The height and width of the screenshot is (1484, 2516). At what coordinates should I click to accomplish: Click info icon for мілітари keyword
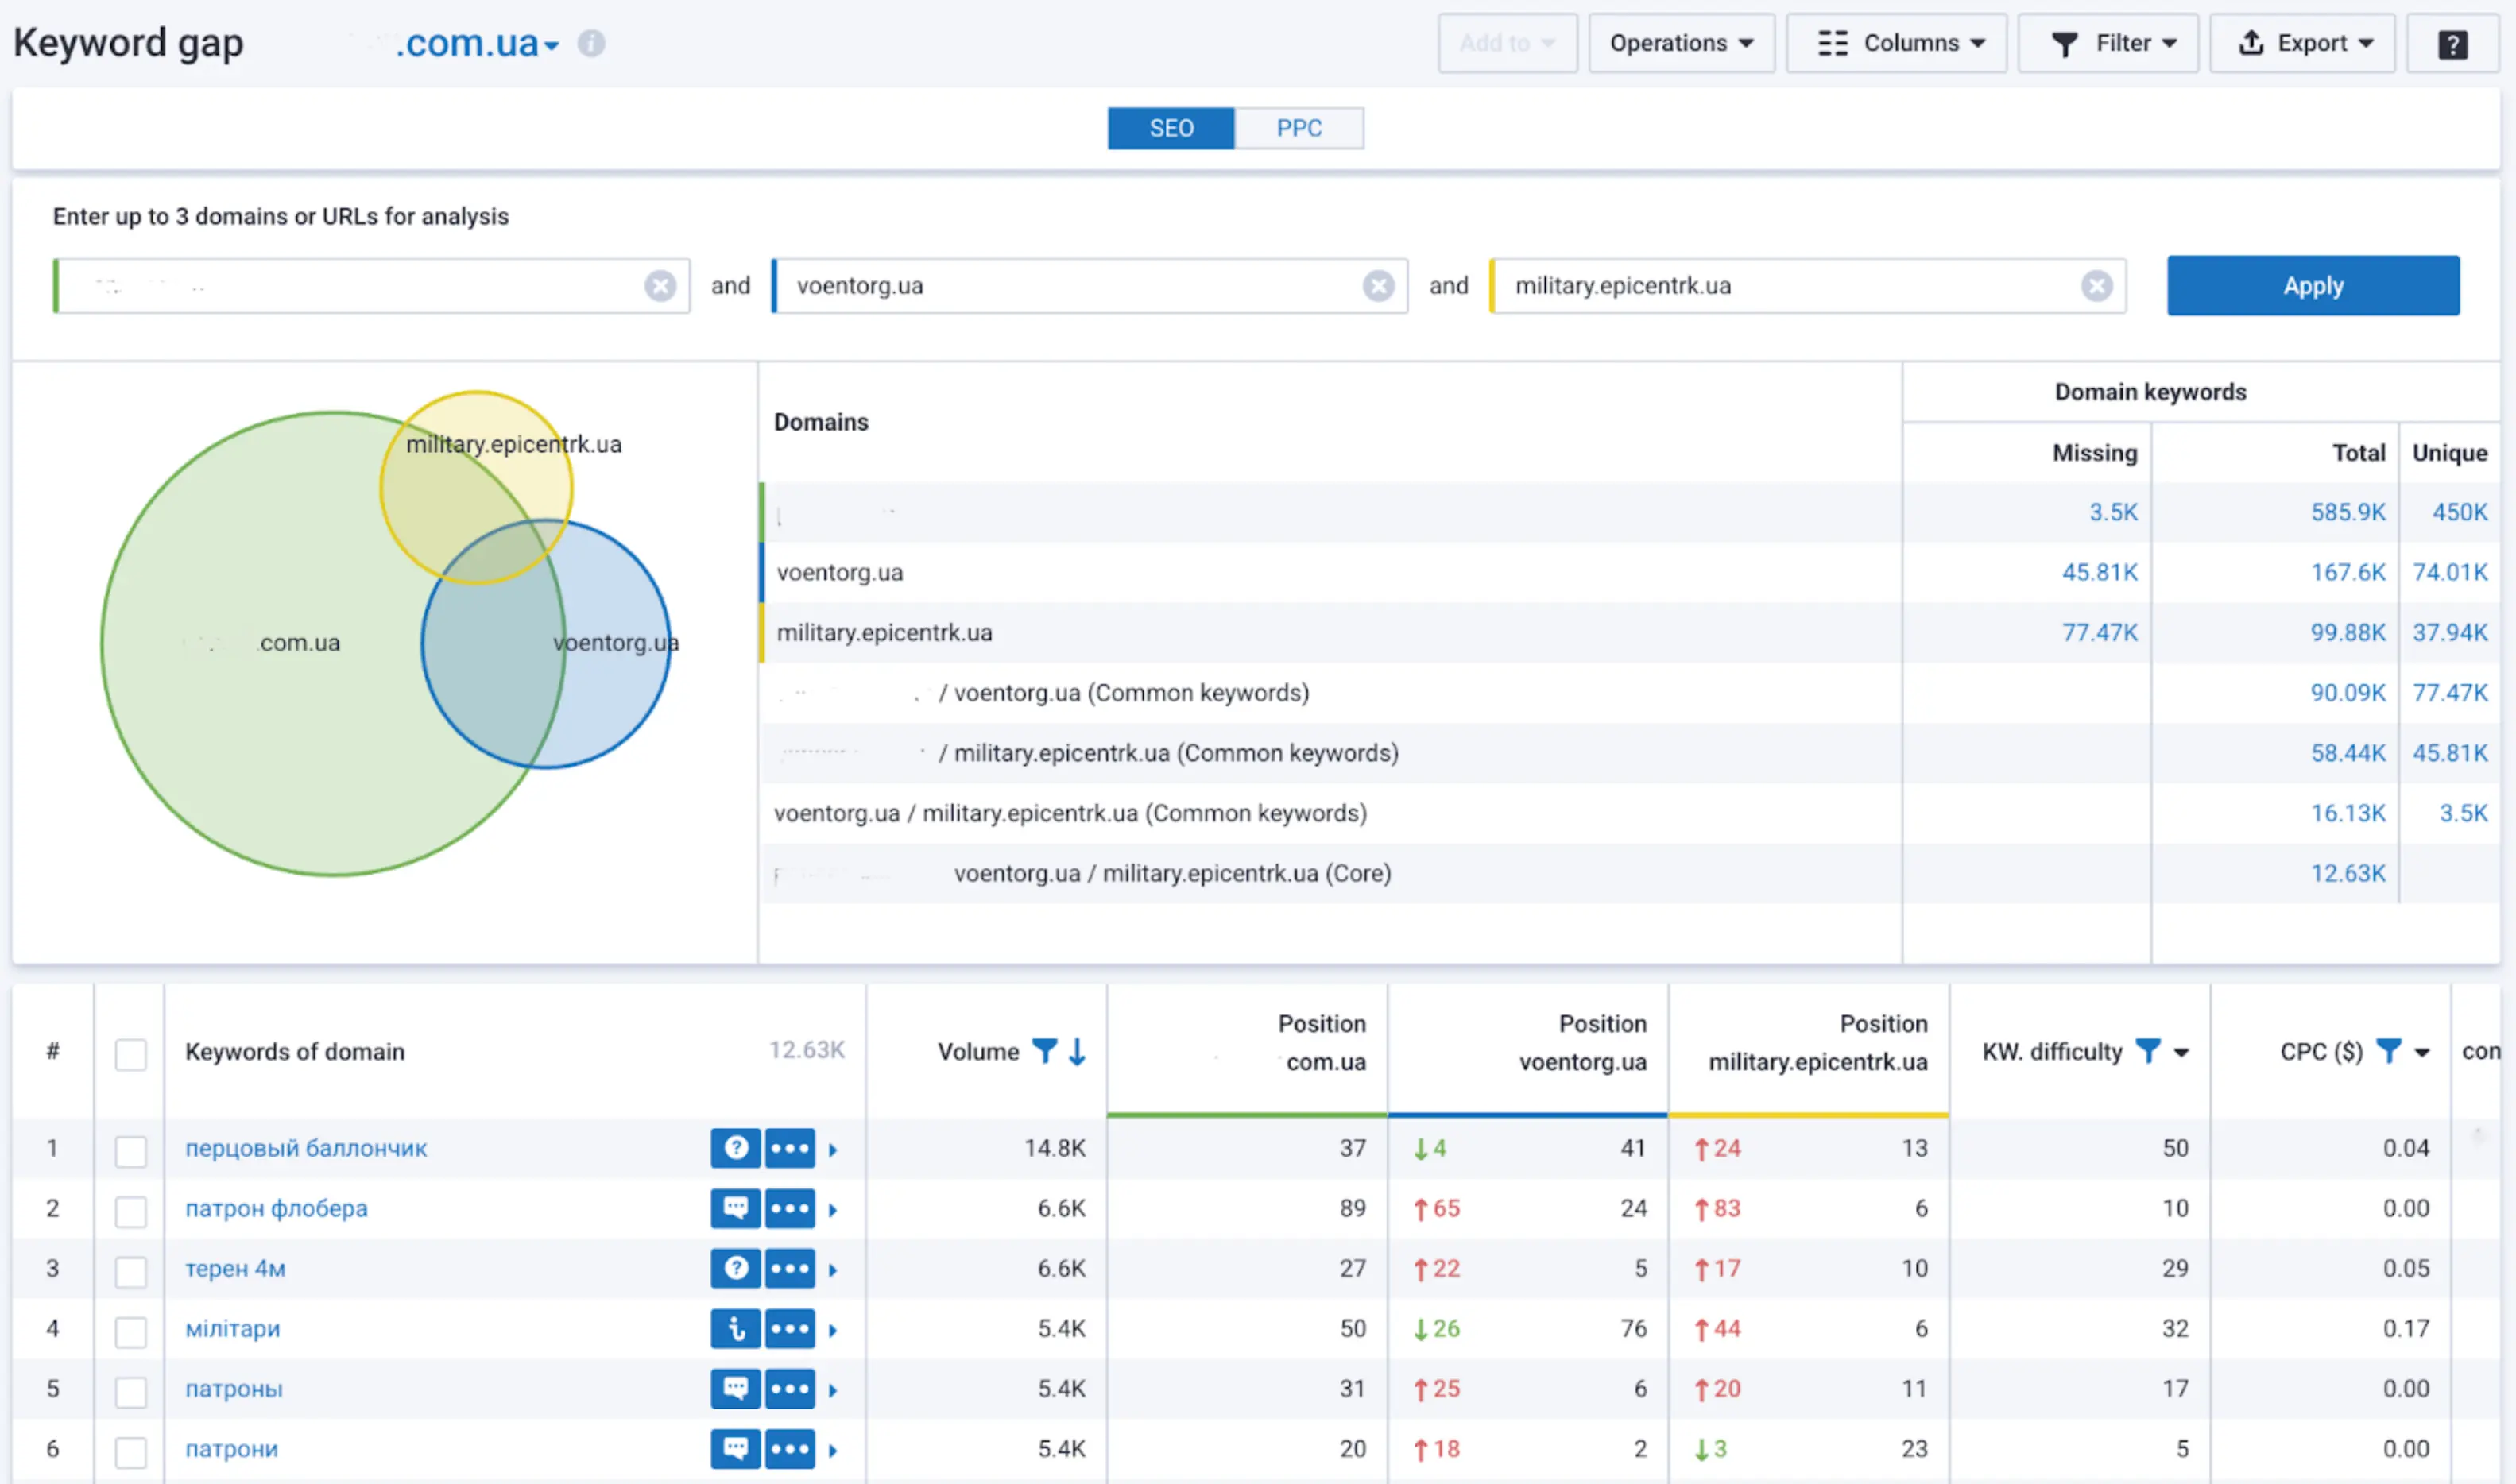(736, 1328)
